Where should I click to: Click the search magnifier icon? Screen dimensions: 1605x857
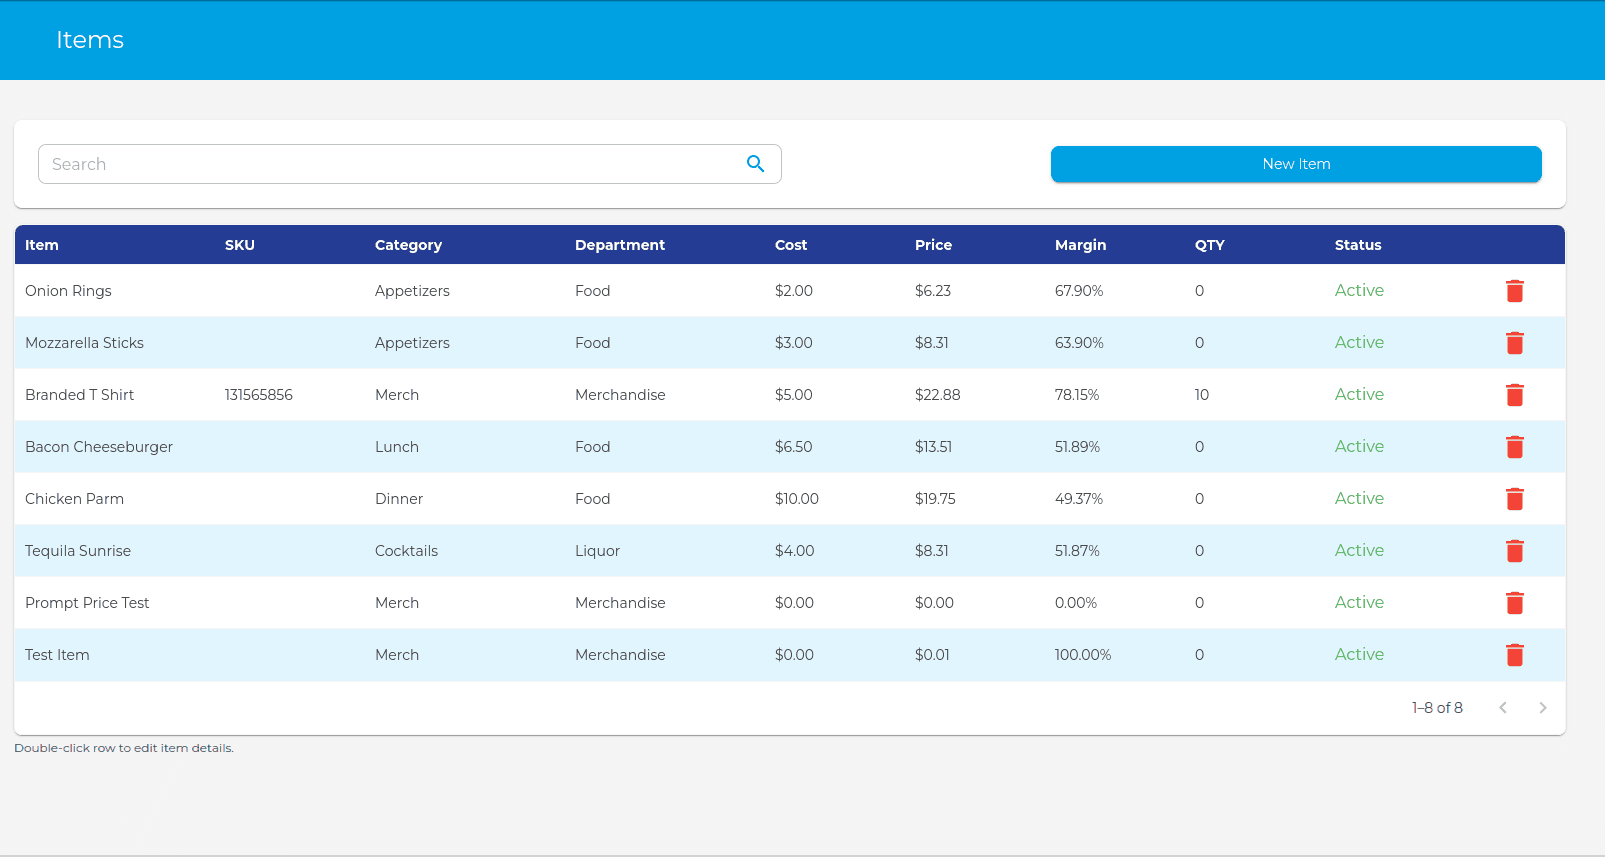coord(755,164)
